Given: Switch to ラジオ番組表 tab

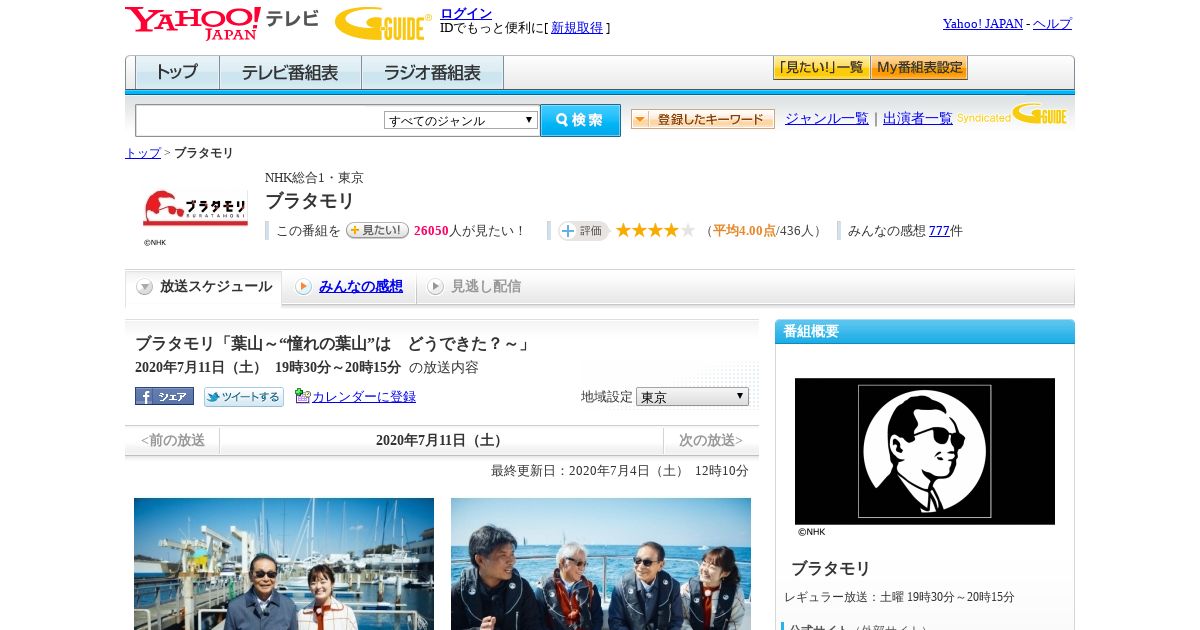Looking at the screenshot, I should tap(432, 73).
